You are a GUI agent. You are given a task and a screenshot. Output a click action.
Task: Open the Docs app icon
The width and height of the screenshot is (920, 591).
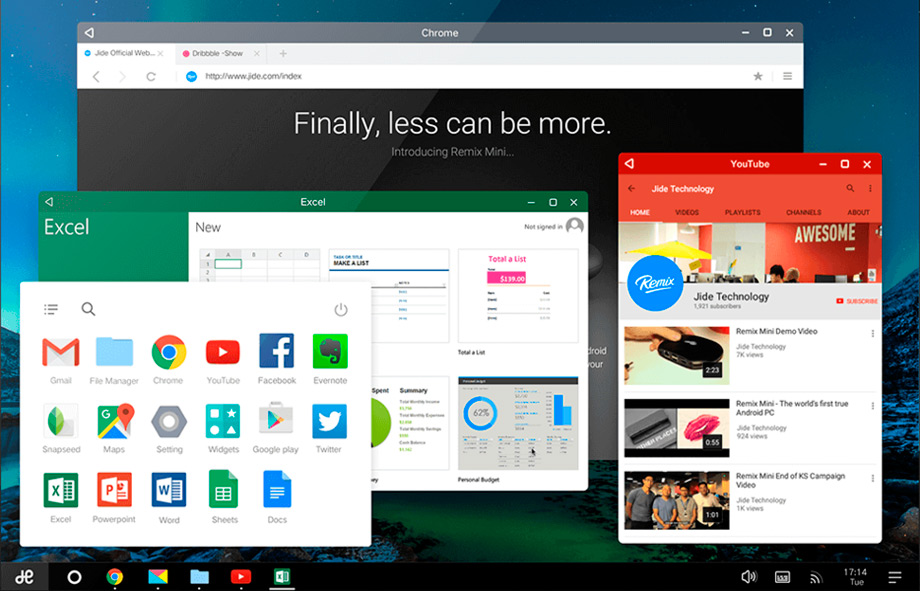click(277, 491)
